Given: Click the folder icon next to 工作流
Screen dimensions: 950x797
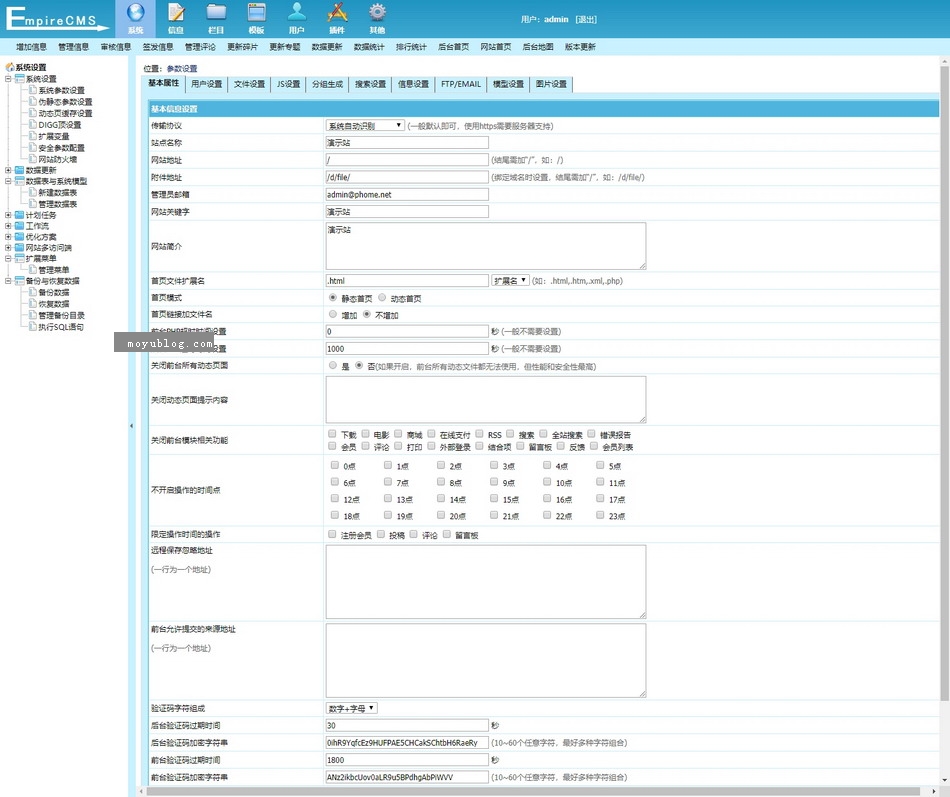Looking at the screenshot, I should pyautogui.click(x=19, y=226).
